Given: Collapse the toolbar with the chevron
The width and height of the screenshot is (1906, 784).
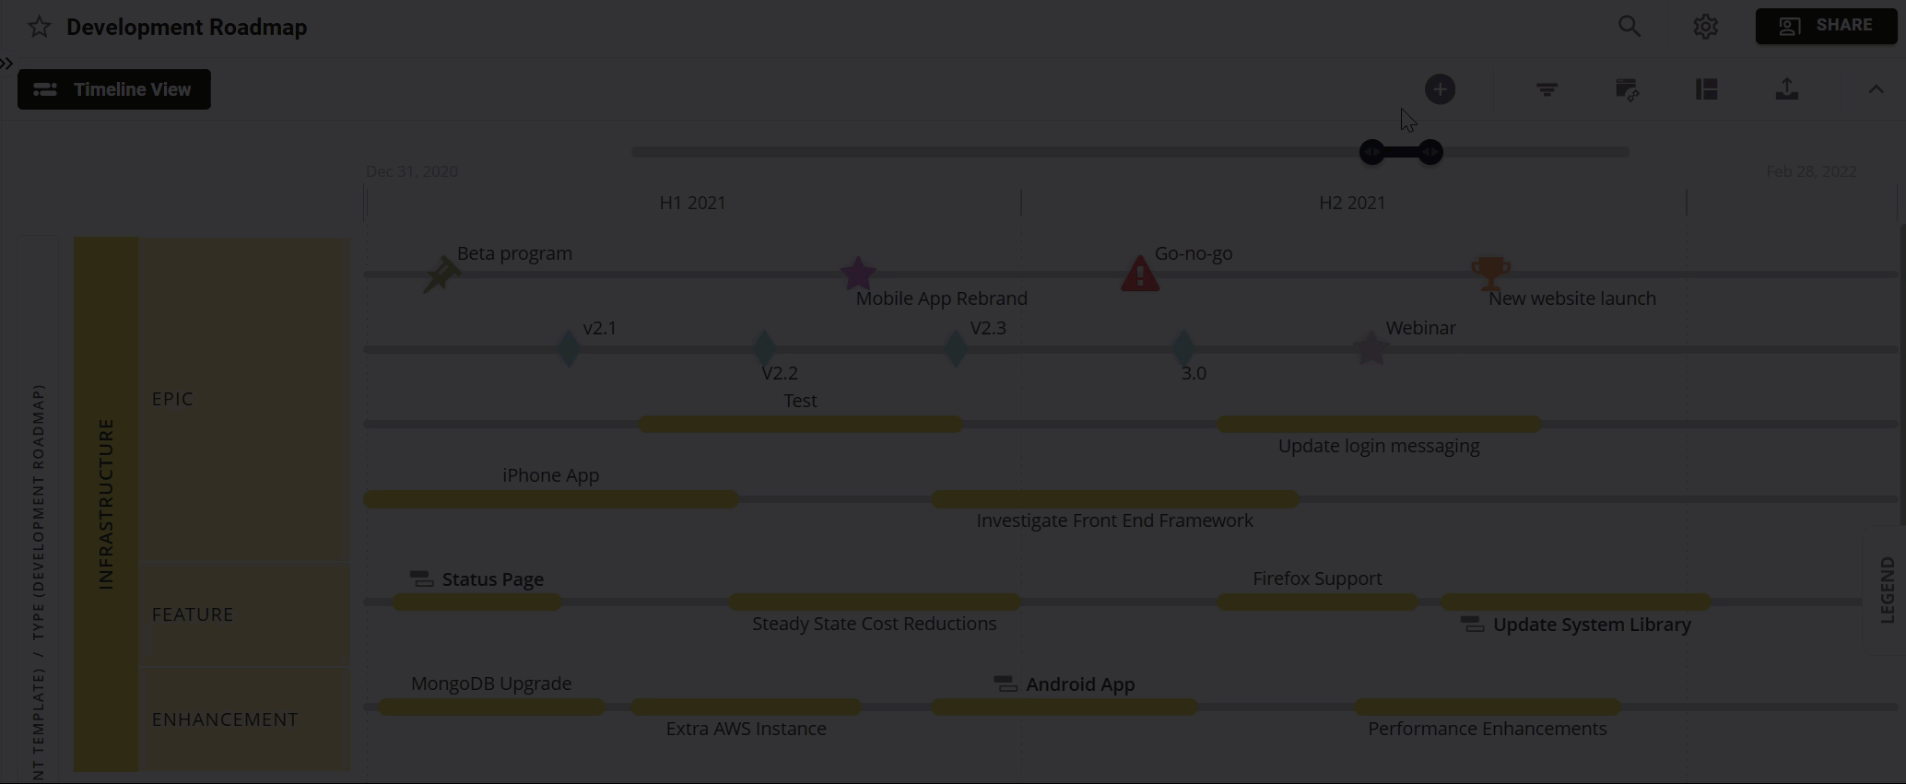Looking at the screenshot, I should coord(1875,90).
